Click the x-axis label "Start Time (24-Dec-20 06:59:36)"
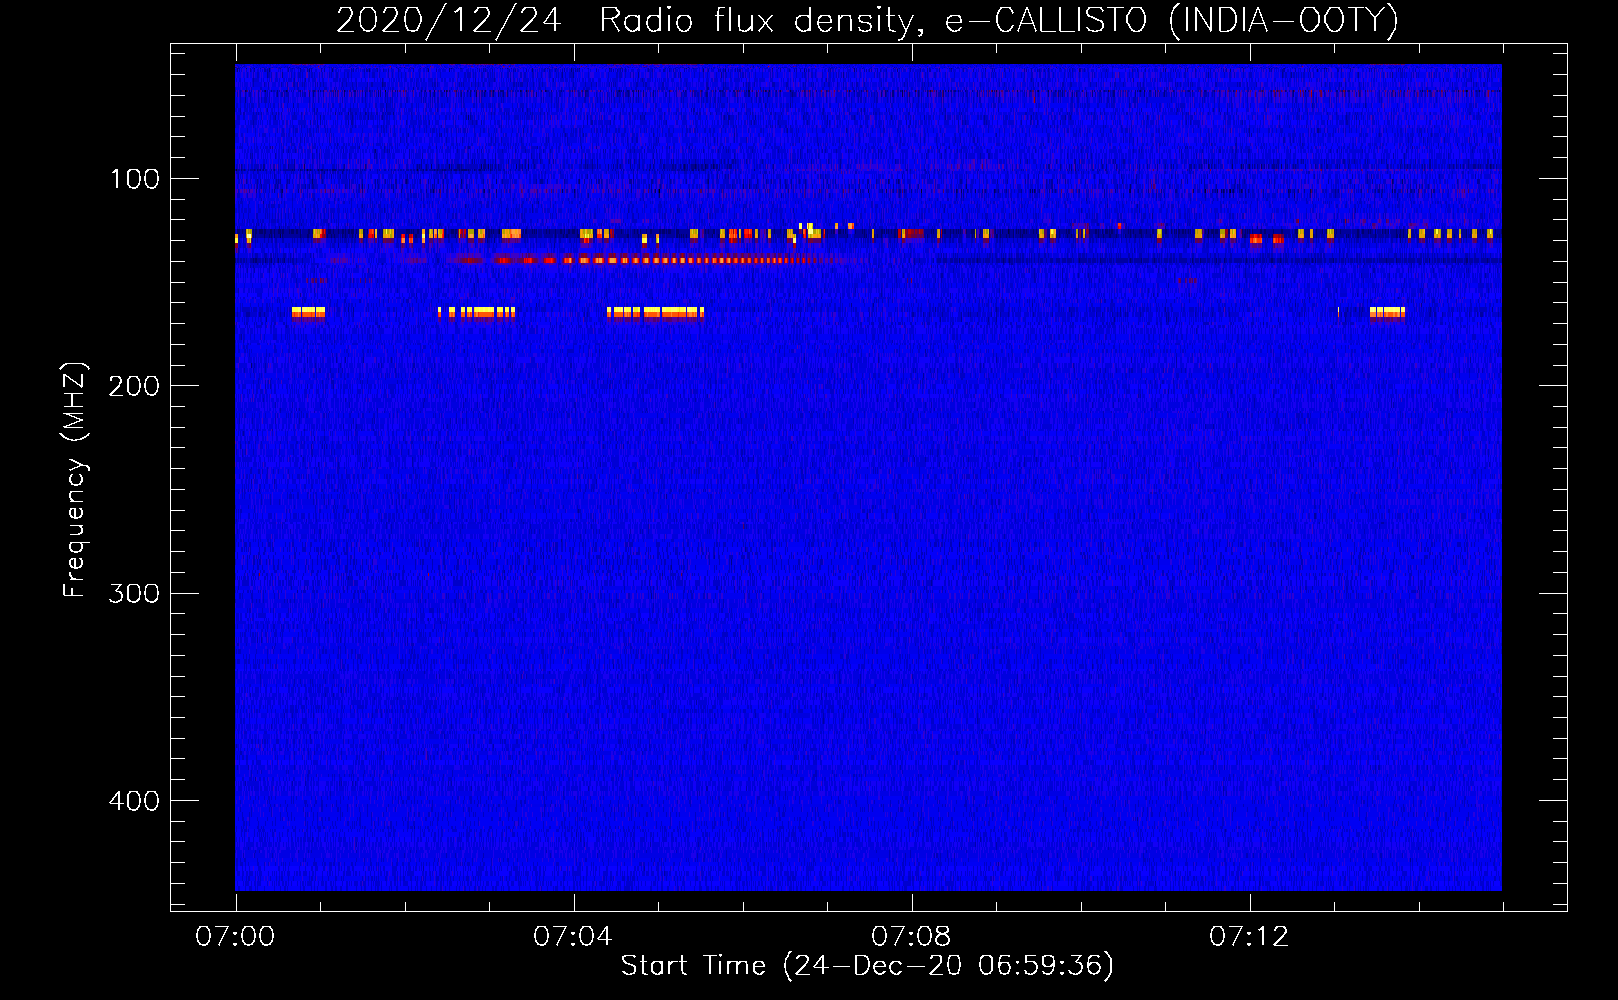The height and width of the screenshot is (1000, 1618). [x=867, y=966]
